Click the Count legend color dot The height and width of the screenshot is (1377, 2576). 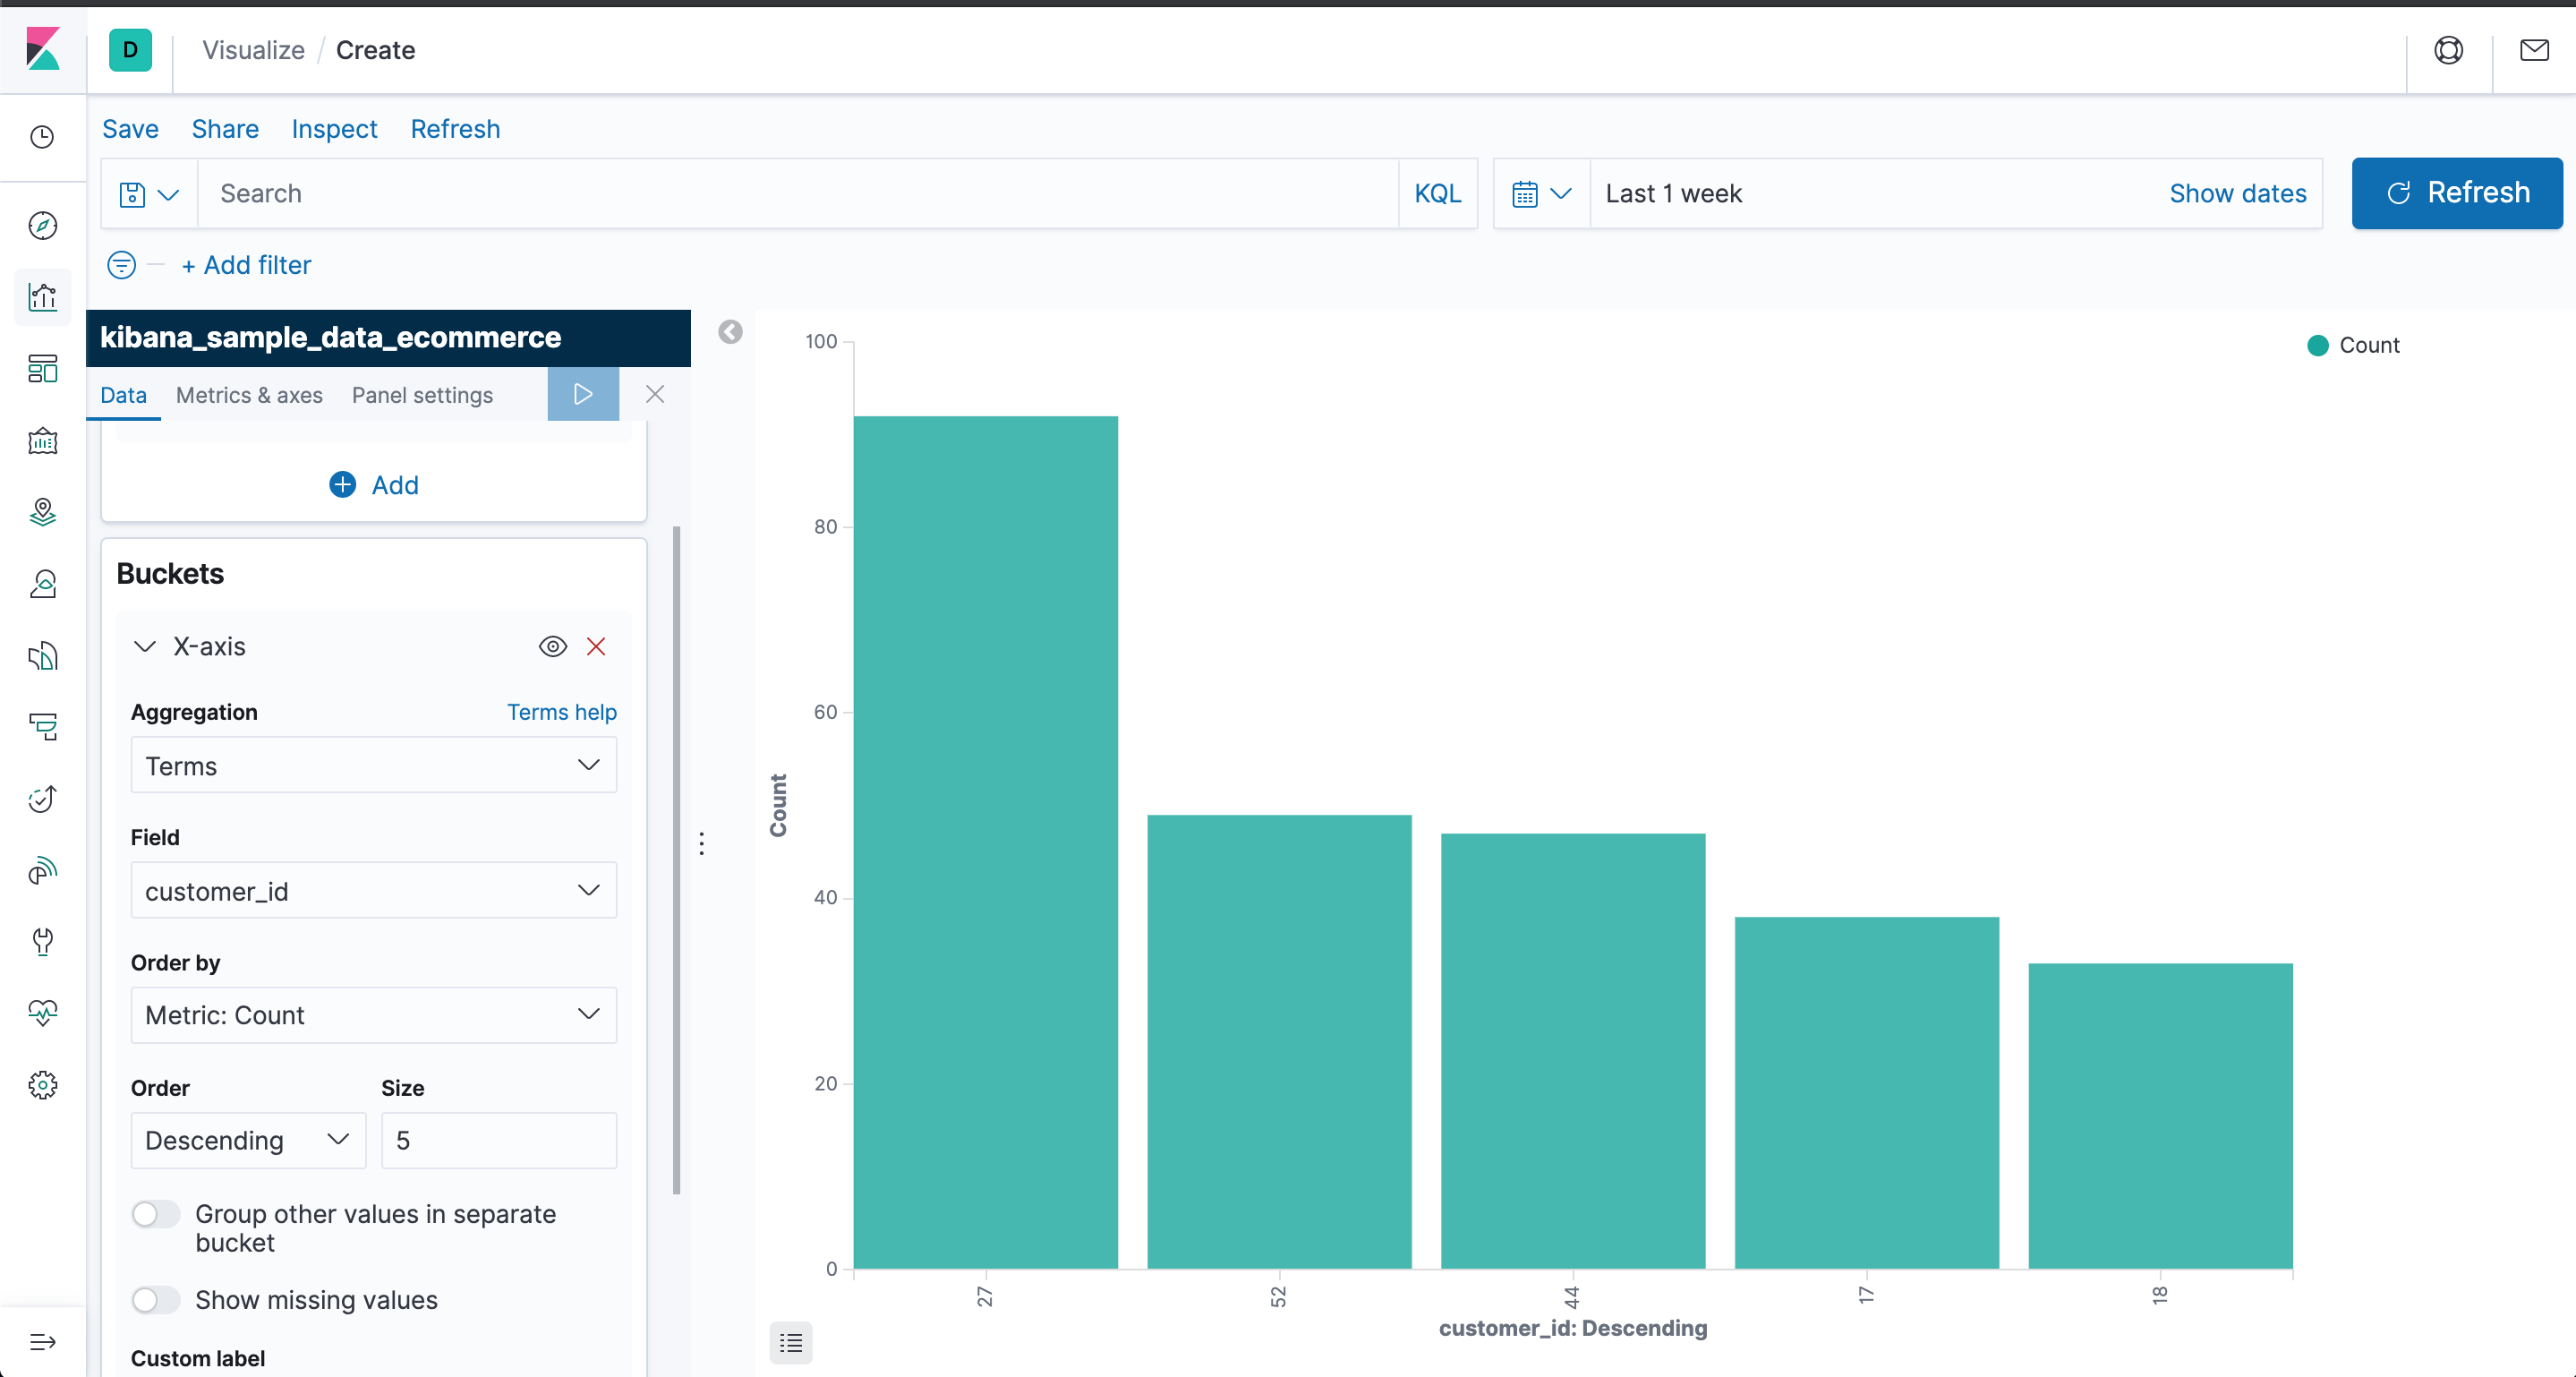point(2317,345)
